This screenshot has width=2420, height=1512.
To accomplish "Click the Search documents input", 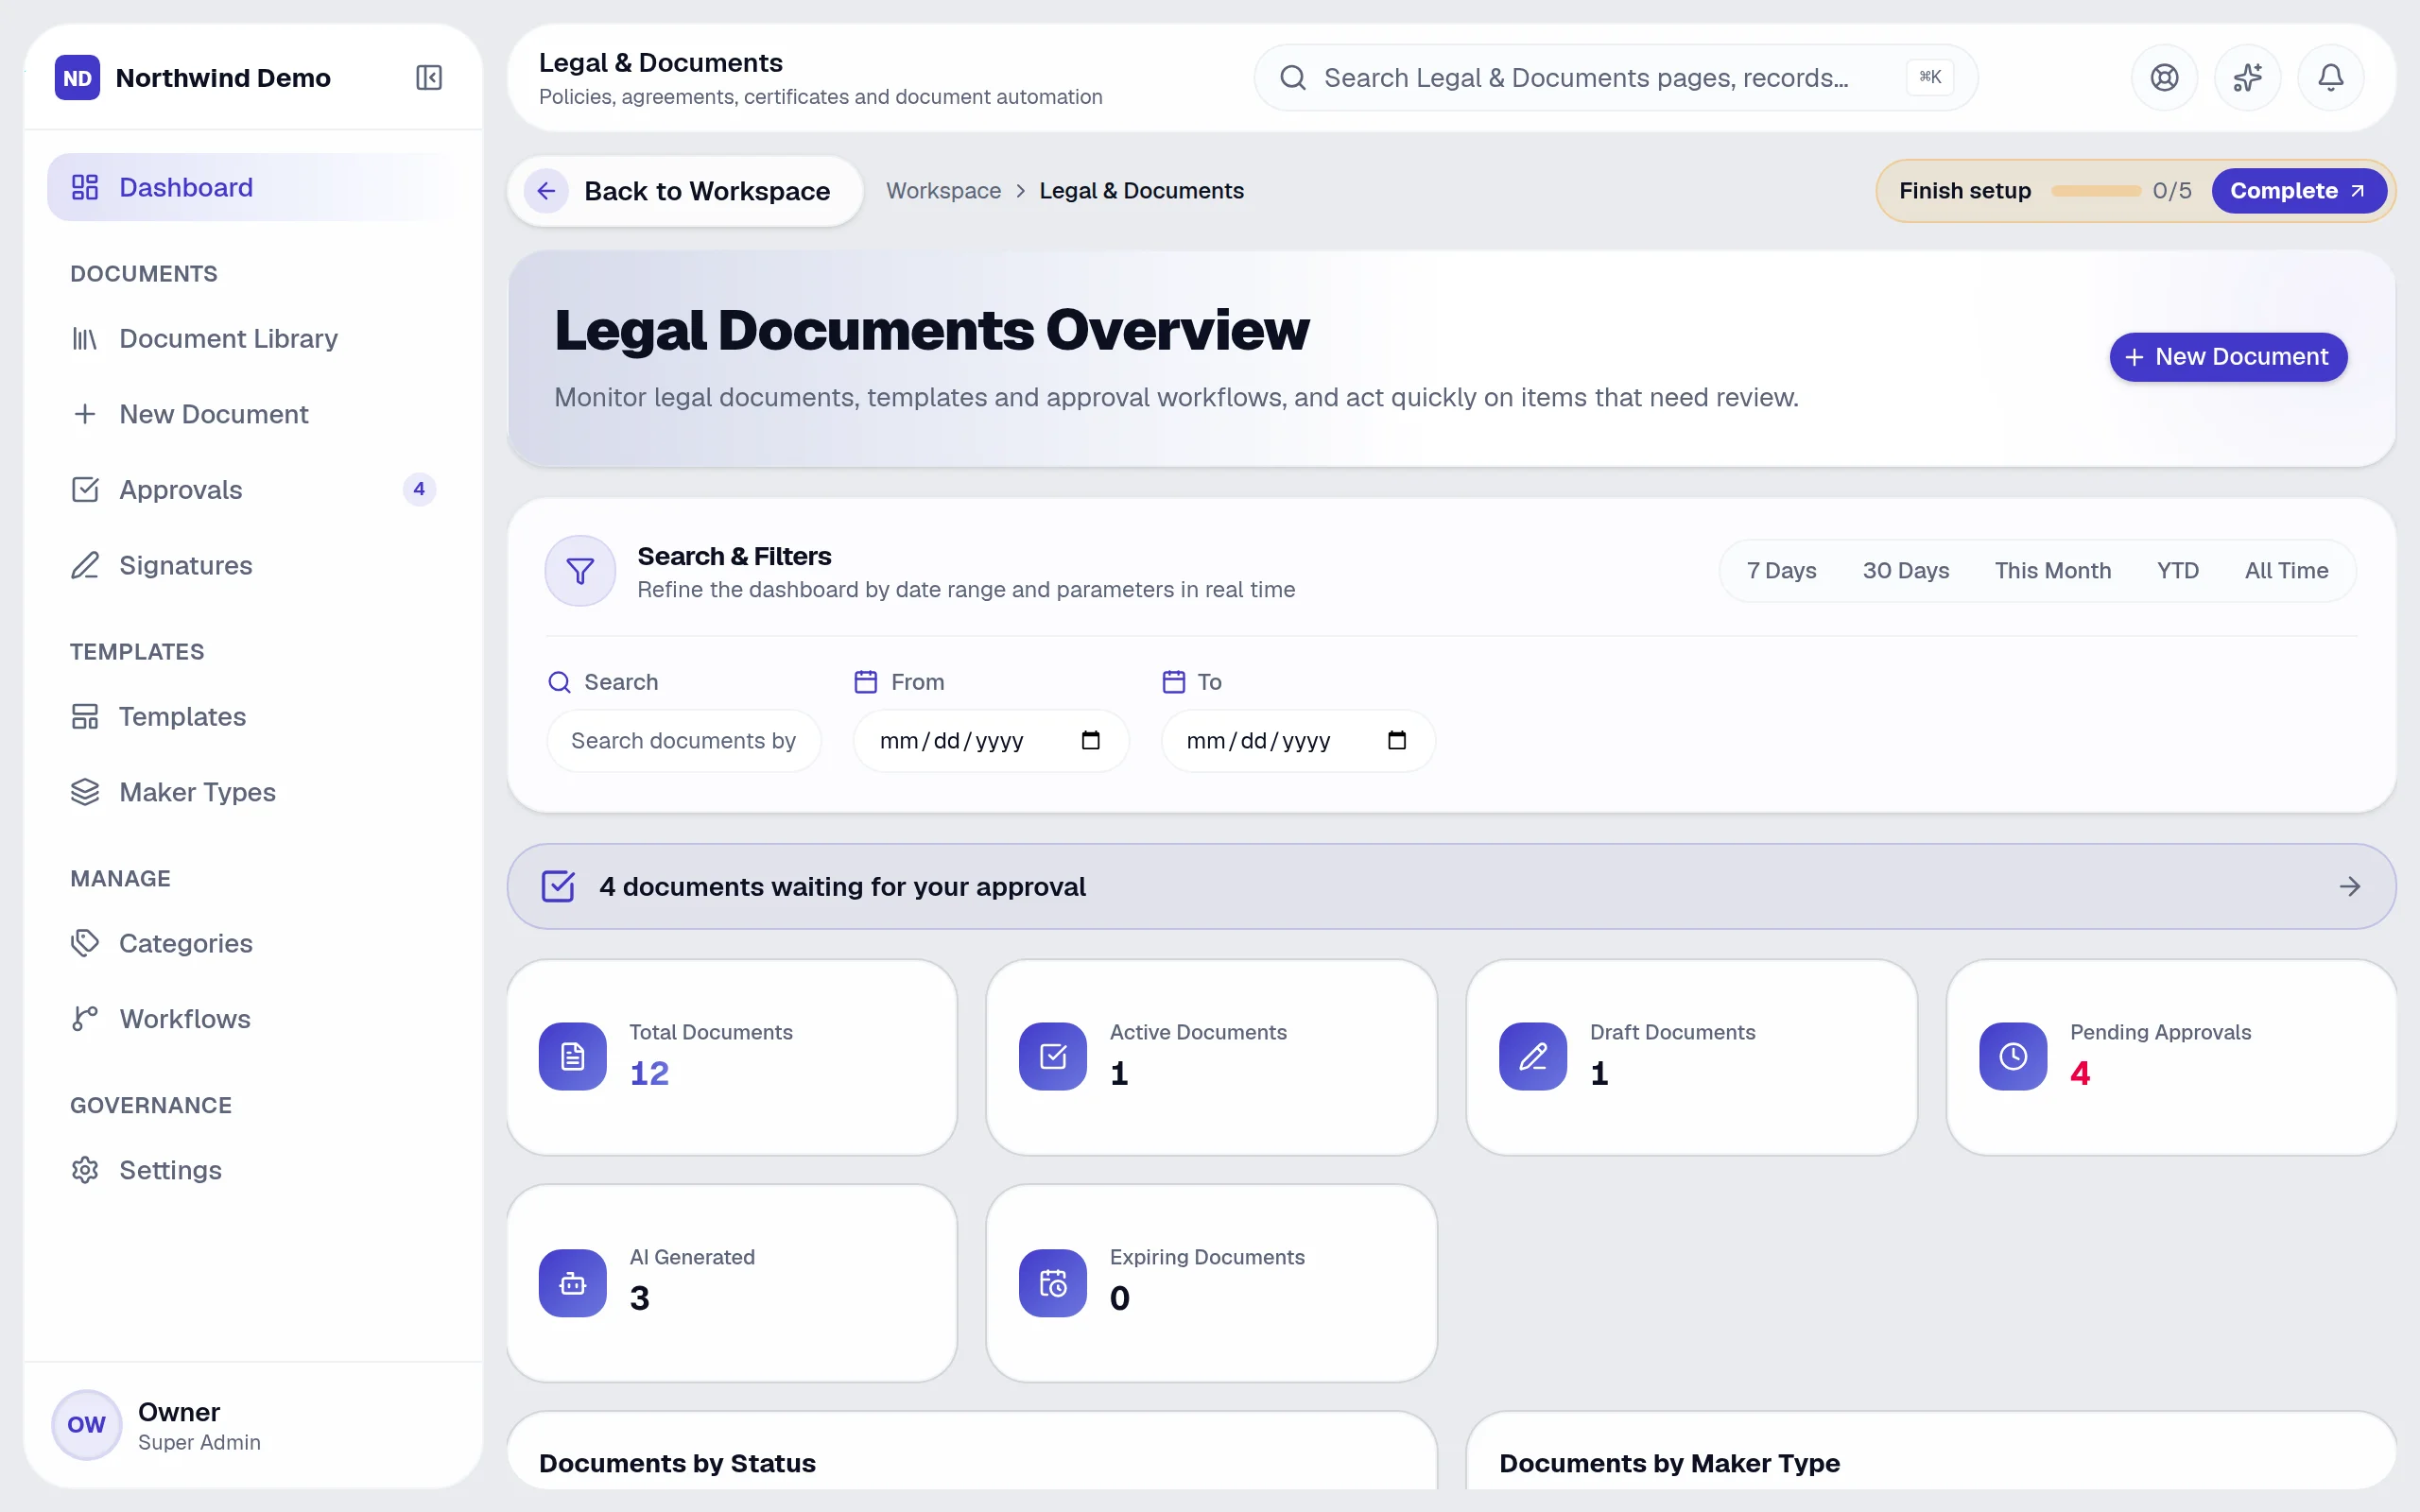I will click(x=684, y=740).
